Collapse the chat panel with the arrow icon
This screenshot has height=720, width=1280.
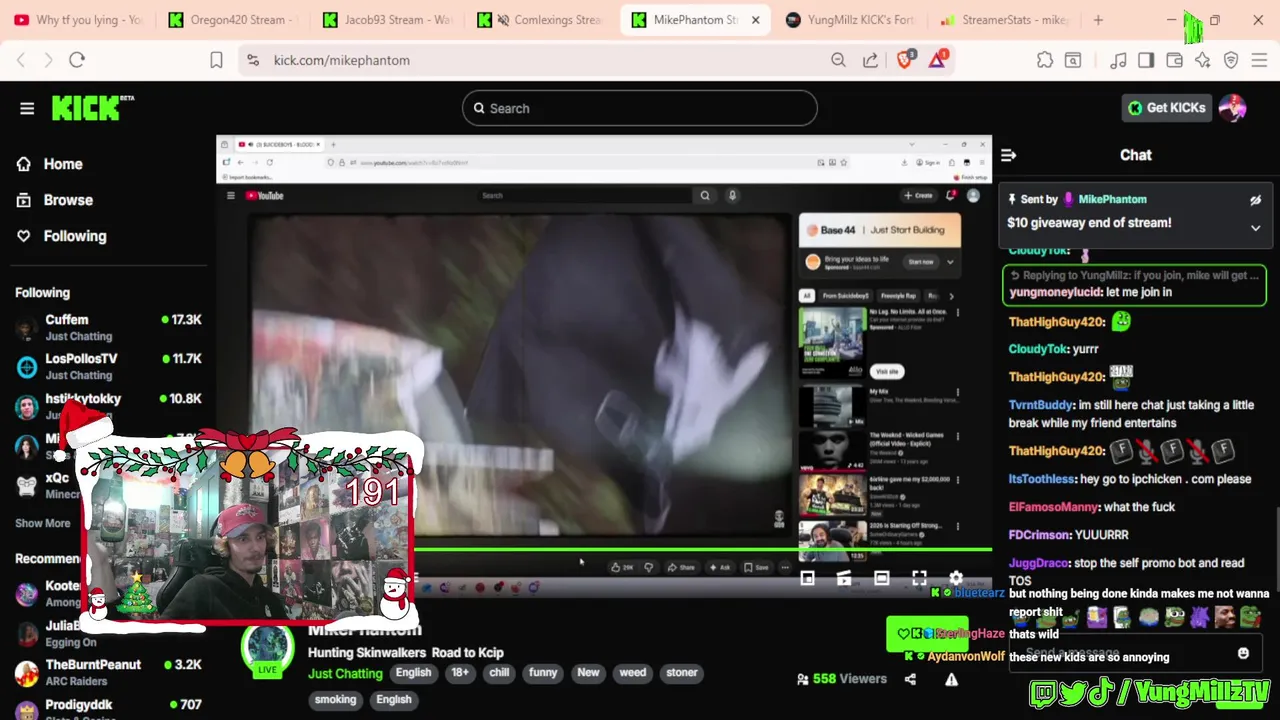[x=1008, y=155]
